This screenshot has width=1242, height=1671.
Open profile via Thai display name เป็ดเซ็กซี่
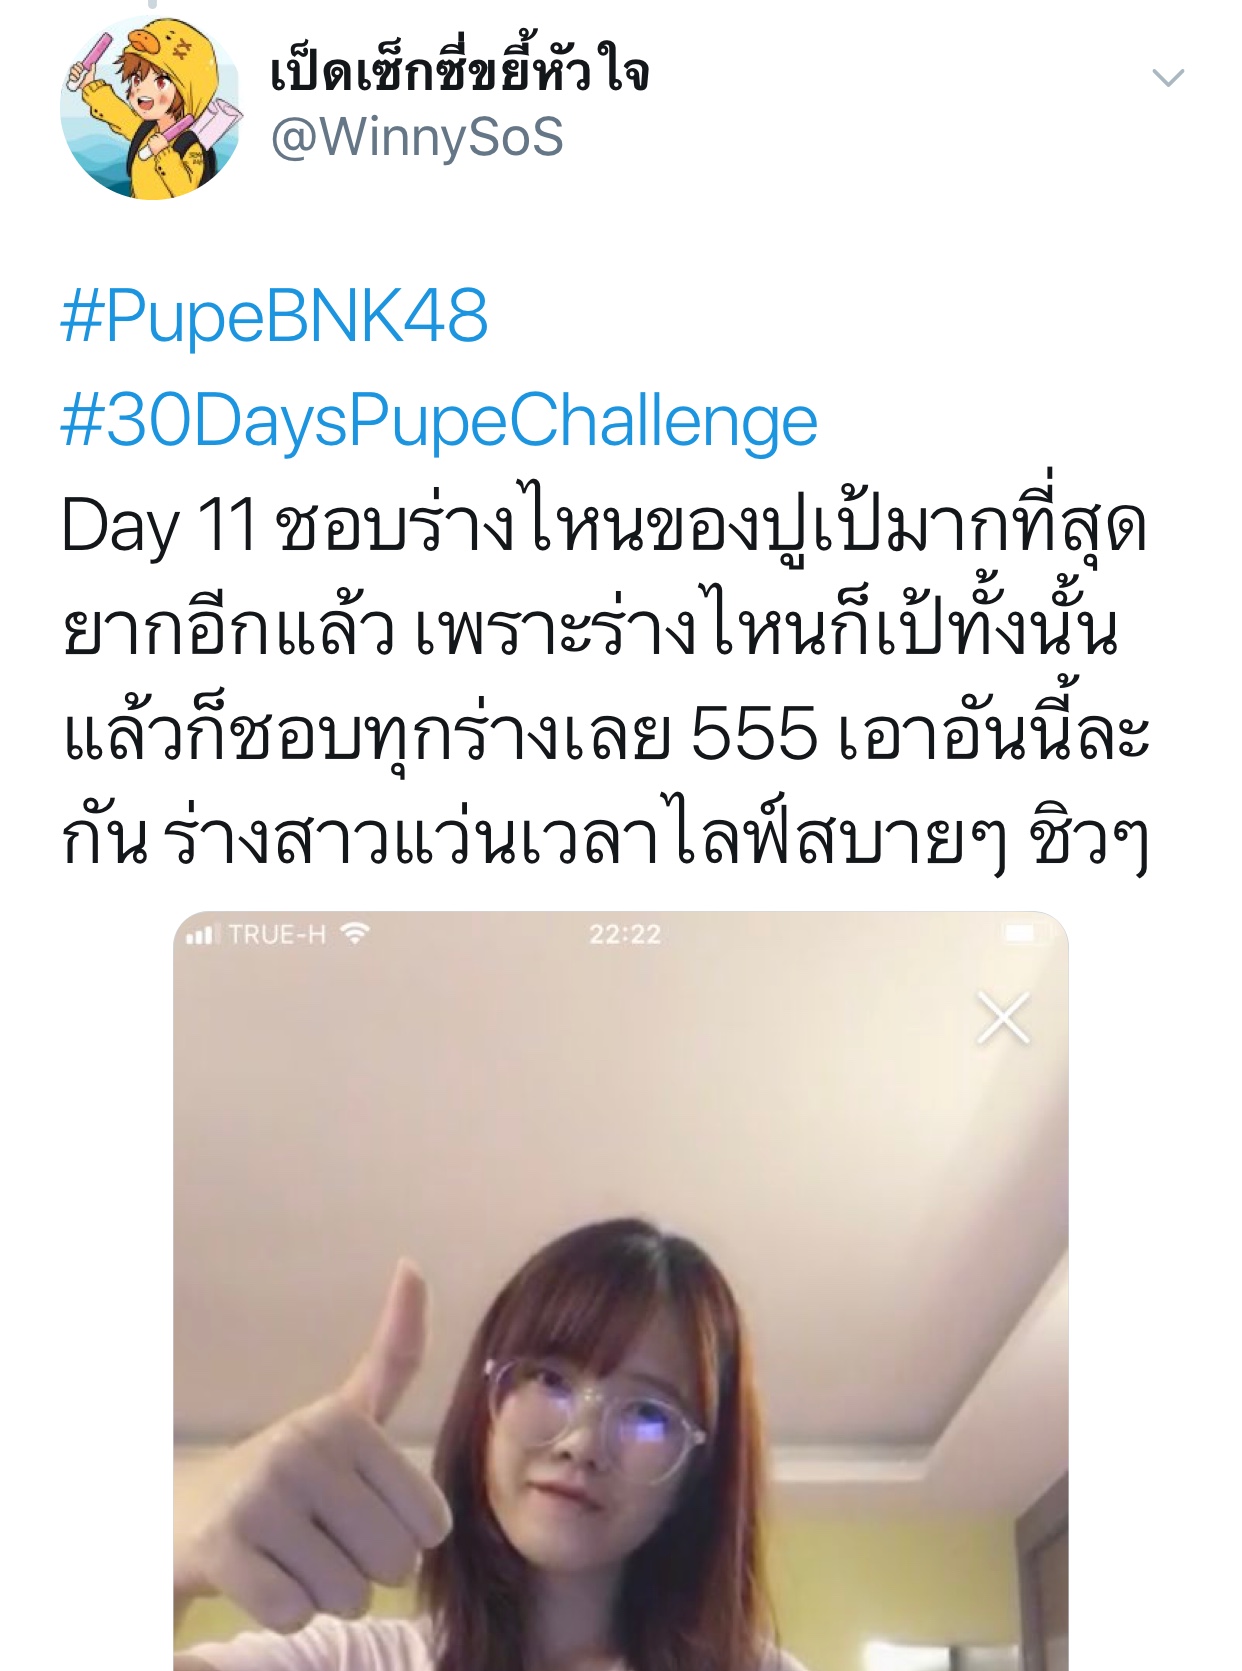tap(459, 70)
